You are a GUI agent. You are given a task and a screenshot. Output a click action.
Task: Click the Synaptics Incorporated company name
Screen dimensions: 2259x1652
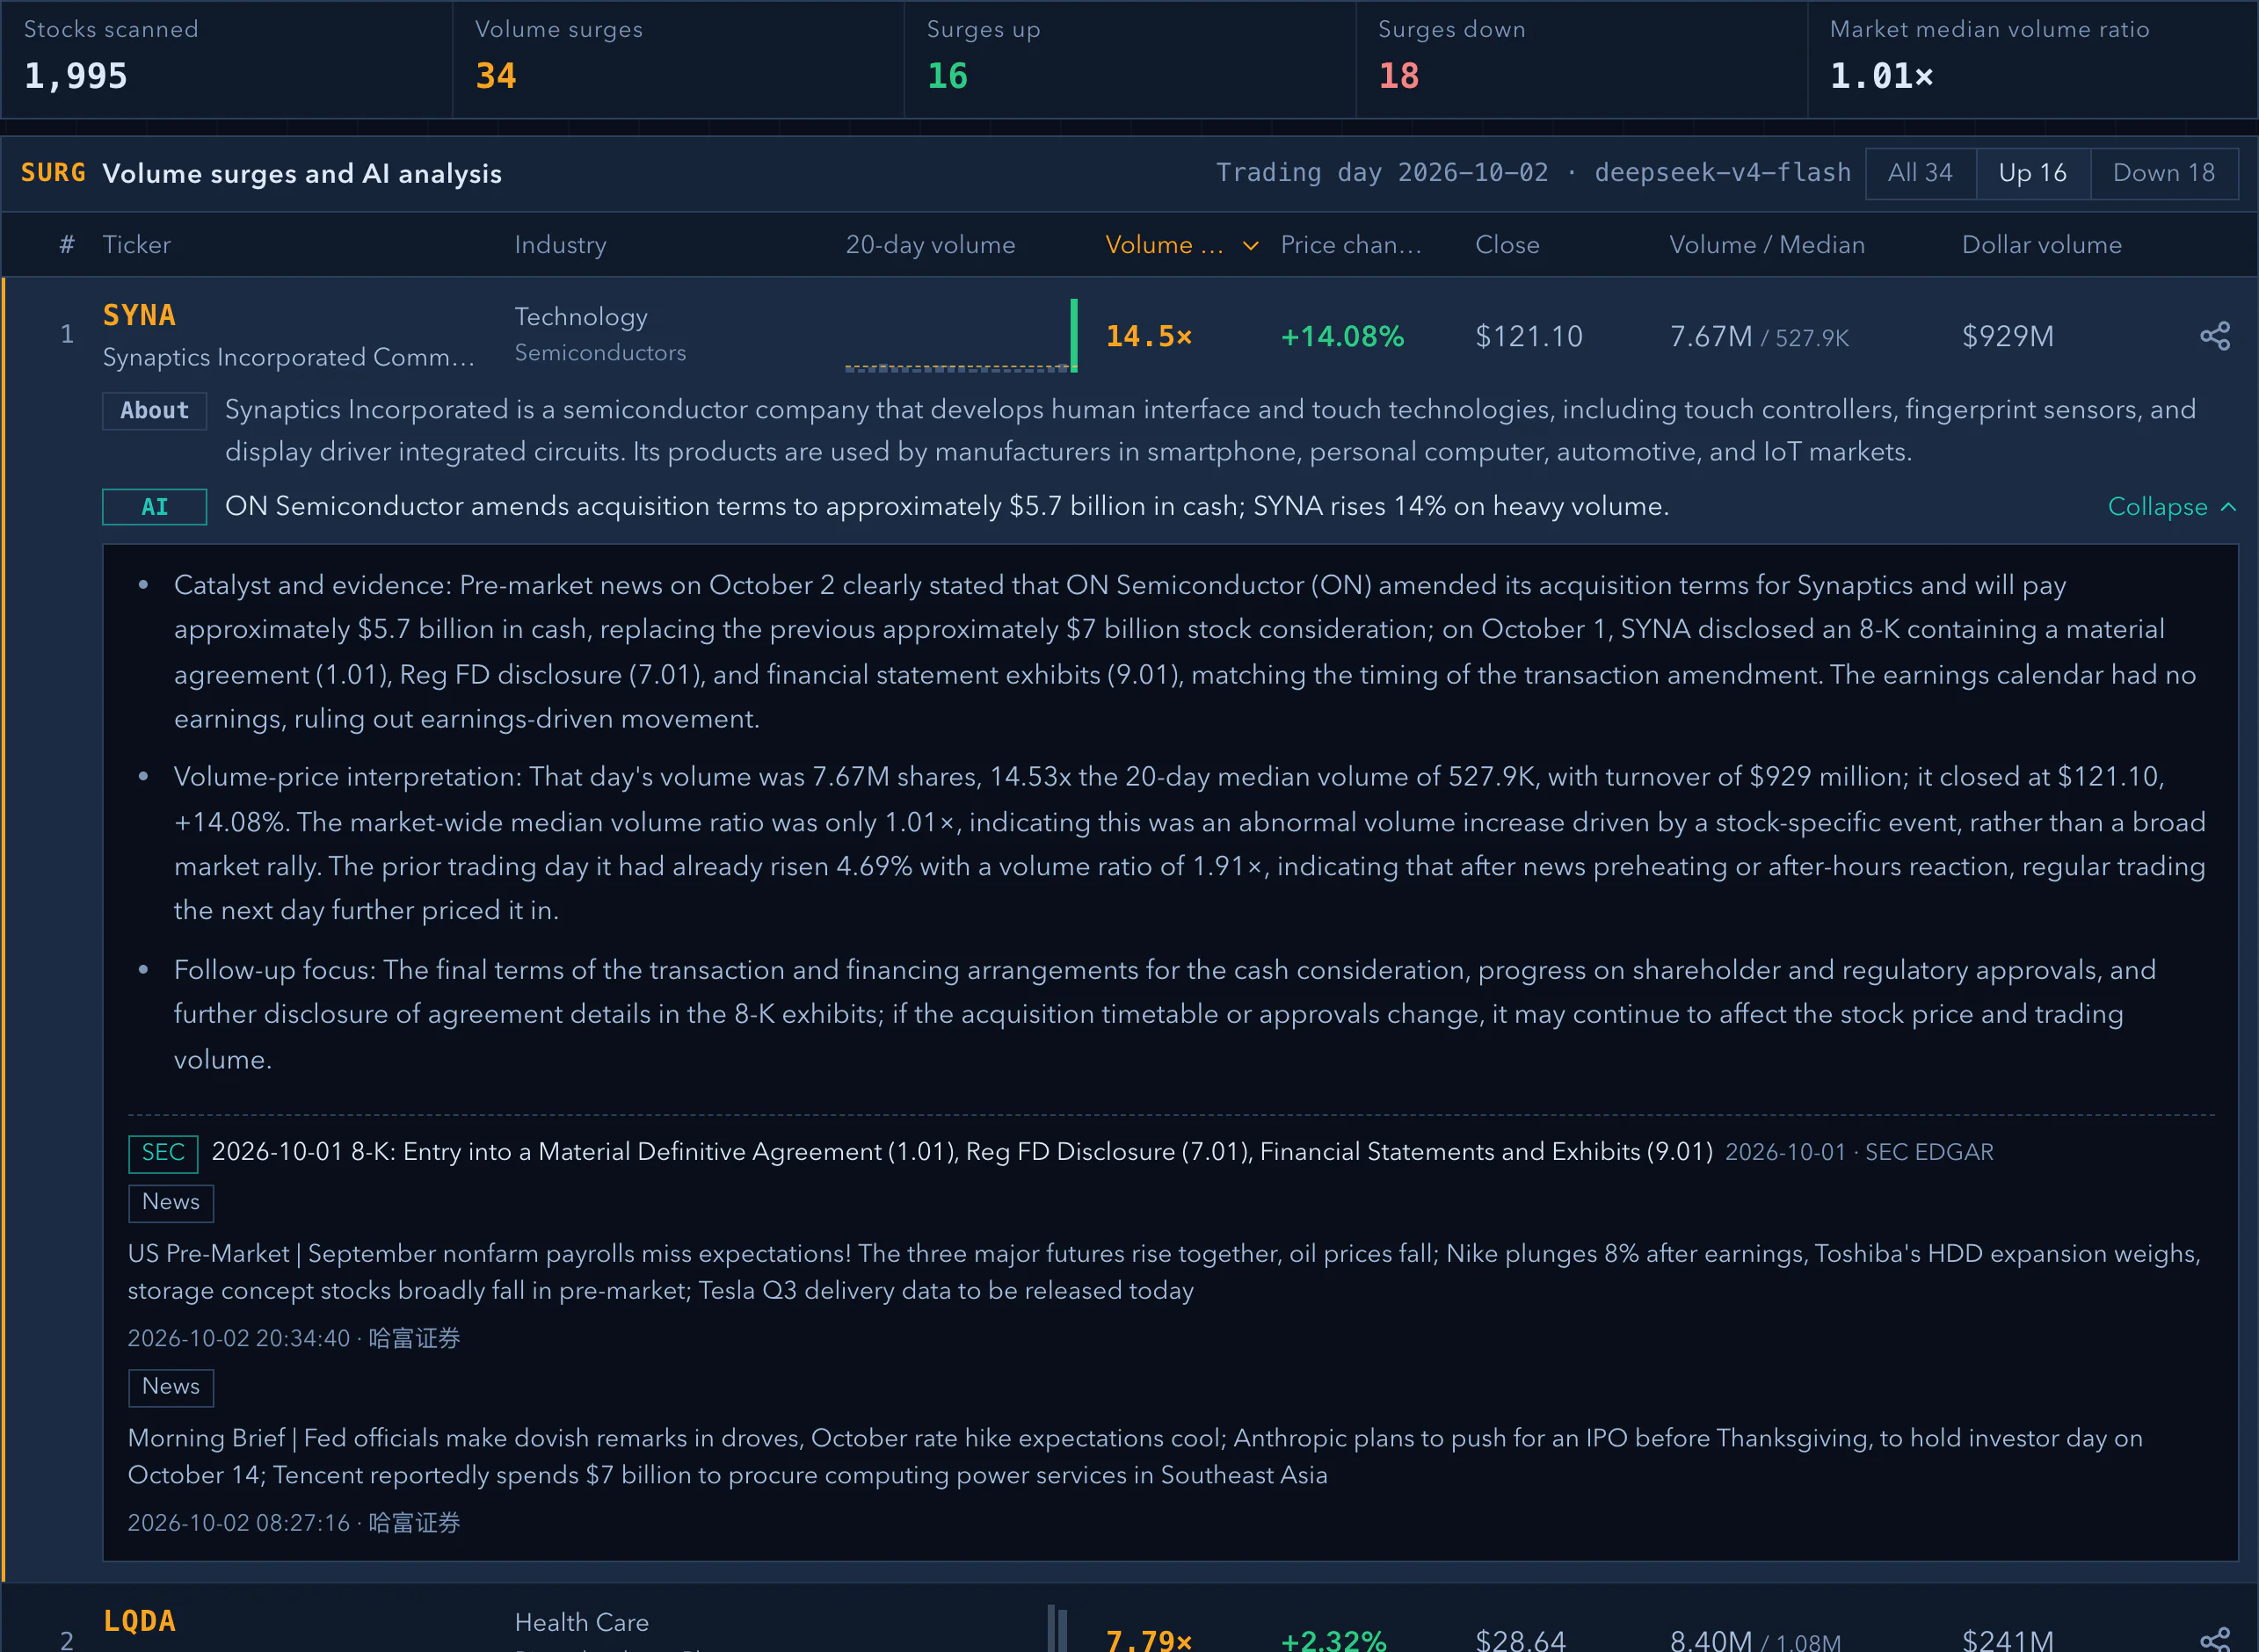click(289, 357)
